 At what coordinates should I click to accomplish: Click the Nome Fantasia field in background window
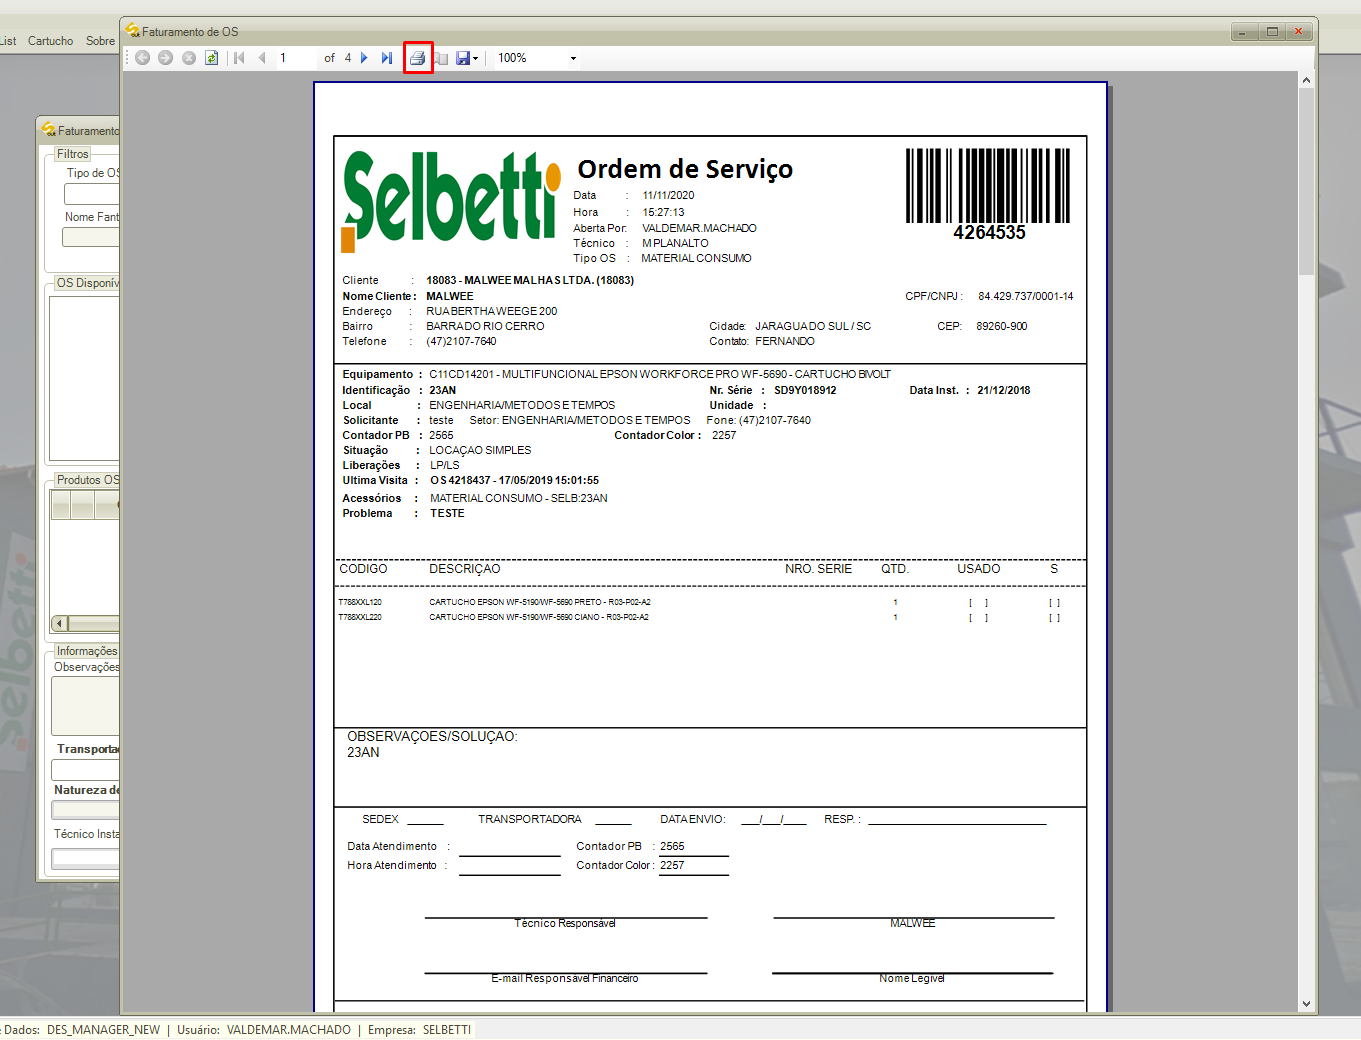tap(91, 237)
